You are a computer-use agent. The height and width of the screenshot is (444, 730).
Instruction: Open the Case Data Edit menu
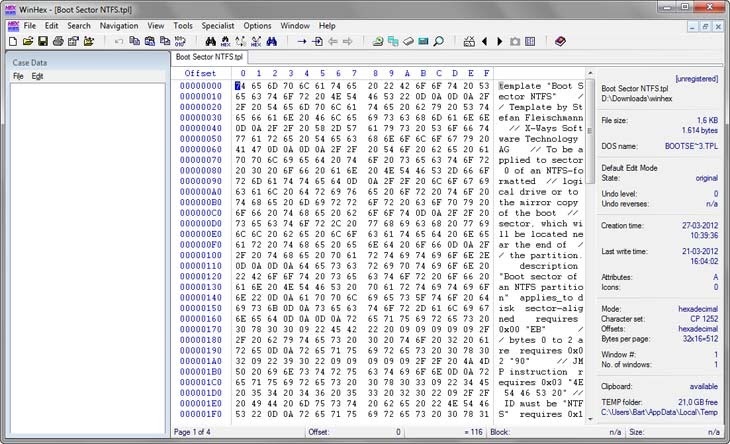(x=37, y=76)
